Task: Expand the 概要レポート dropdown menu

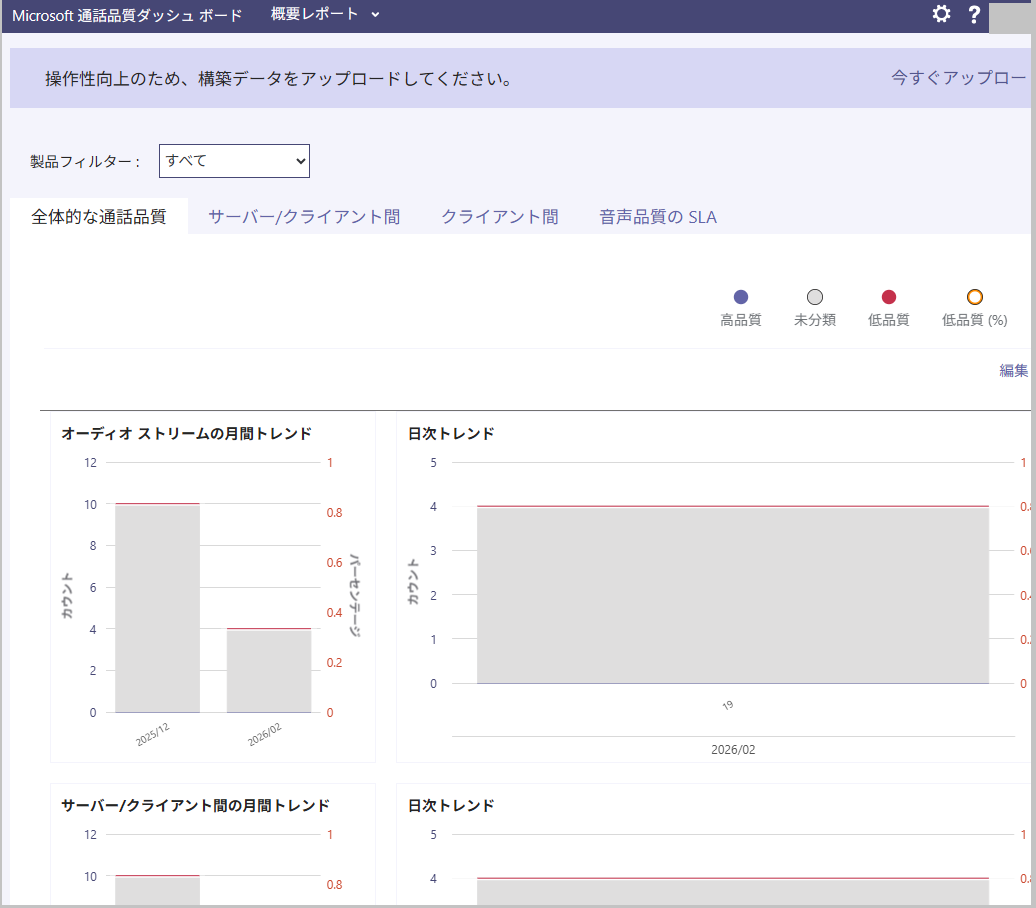Action: point(325,14)
